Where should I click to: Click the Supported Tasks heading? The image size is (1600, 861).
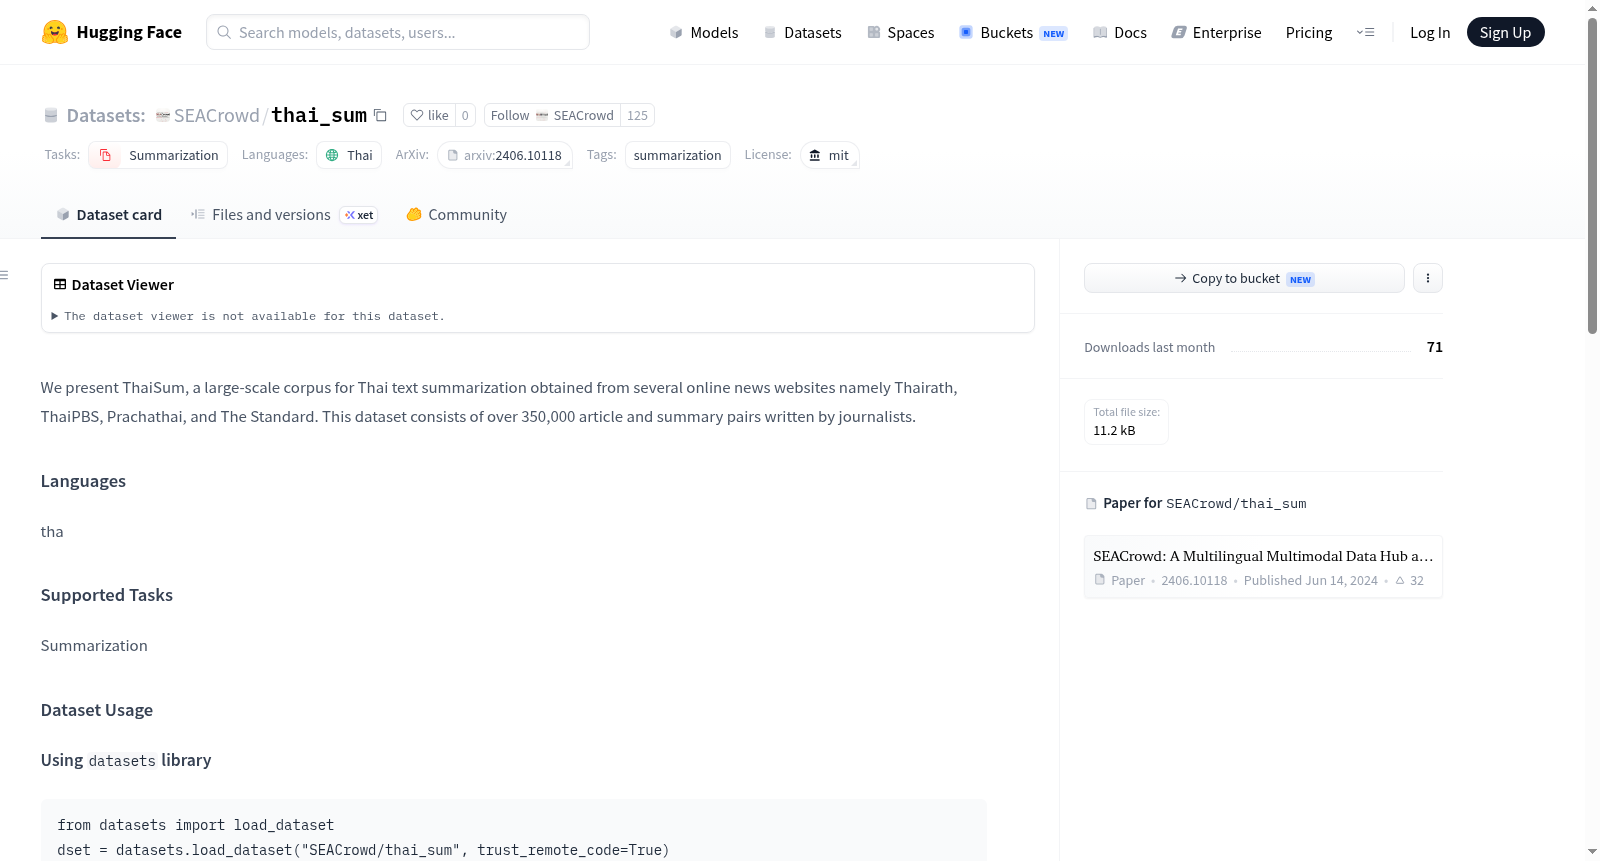point(107,595)
